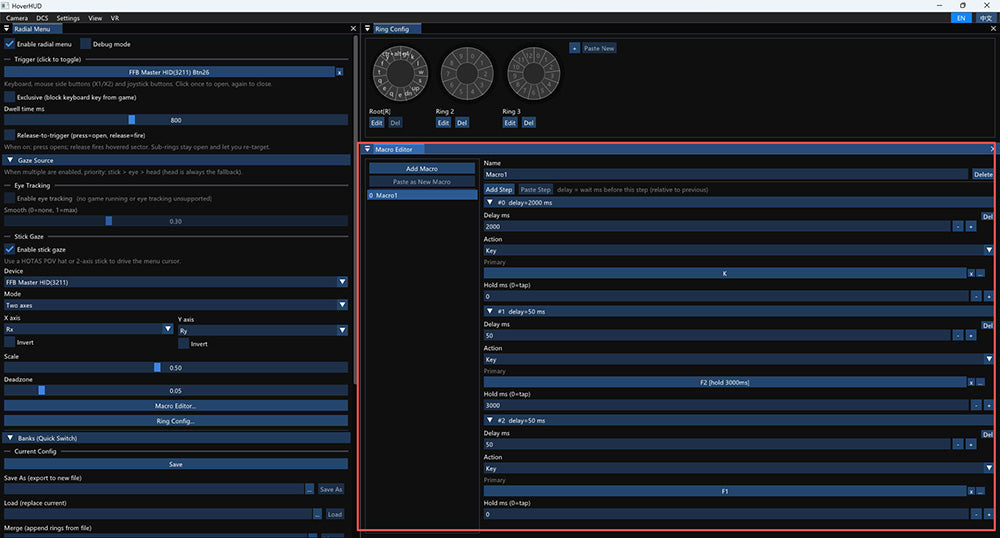Open key picker beside F1 primary binding

click(x=981, y=491)
